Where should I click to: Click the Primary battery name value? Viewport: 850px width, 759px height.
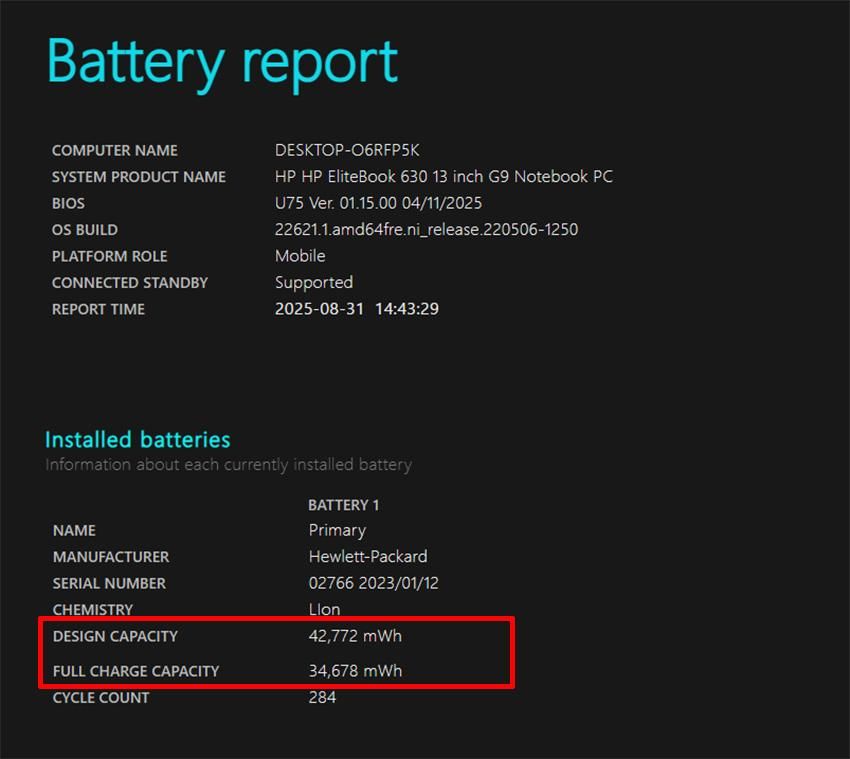(337, 530)
